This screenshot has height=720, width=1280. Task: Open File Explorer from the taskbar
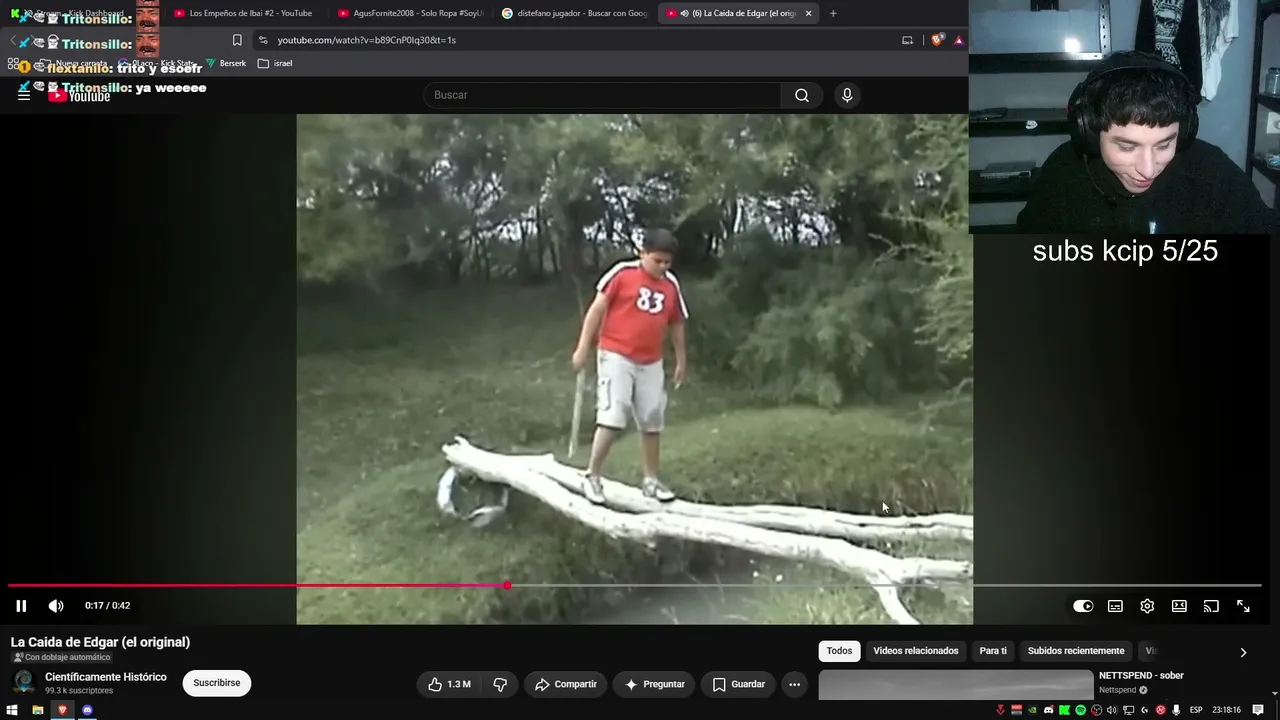pyautogui.click(x=37, y=710)
